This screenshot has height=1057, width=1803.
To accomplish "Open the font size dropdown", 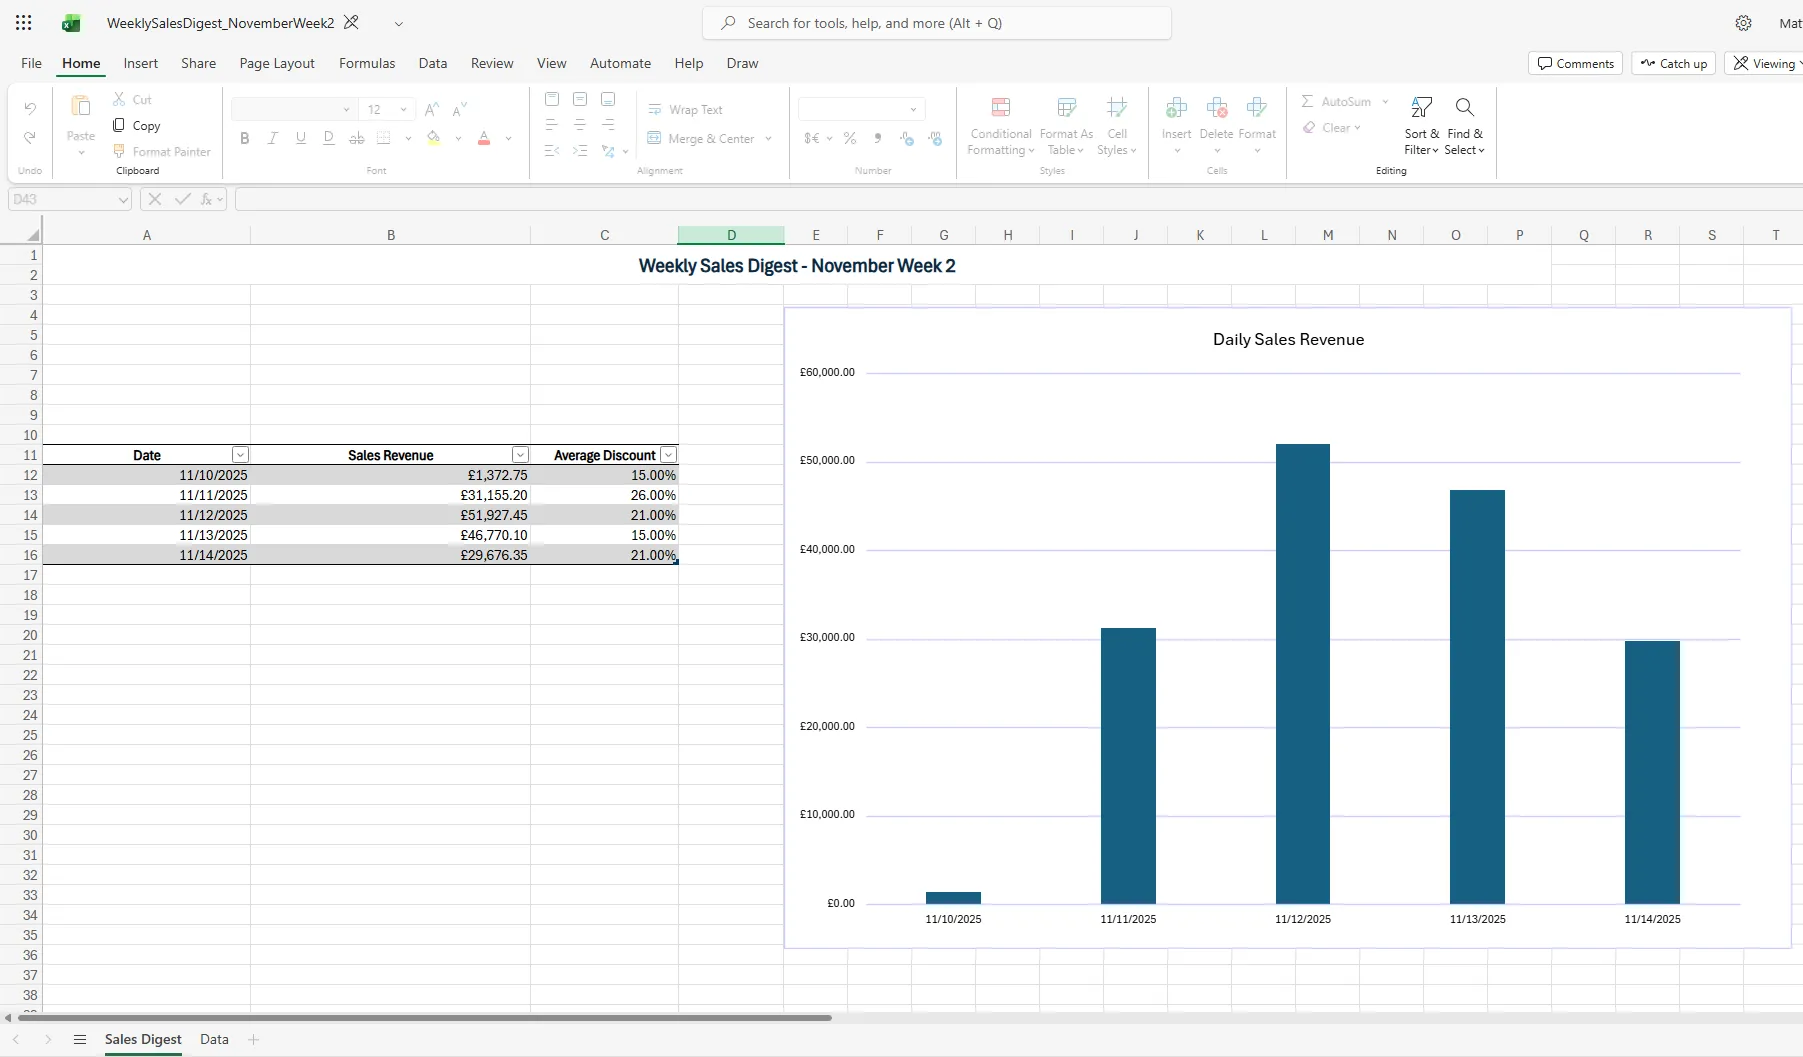I will pyautogui.click(x=404, y=109).
